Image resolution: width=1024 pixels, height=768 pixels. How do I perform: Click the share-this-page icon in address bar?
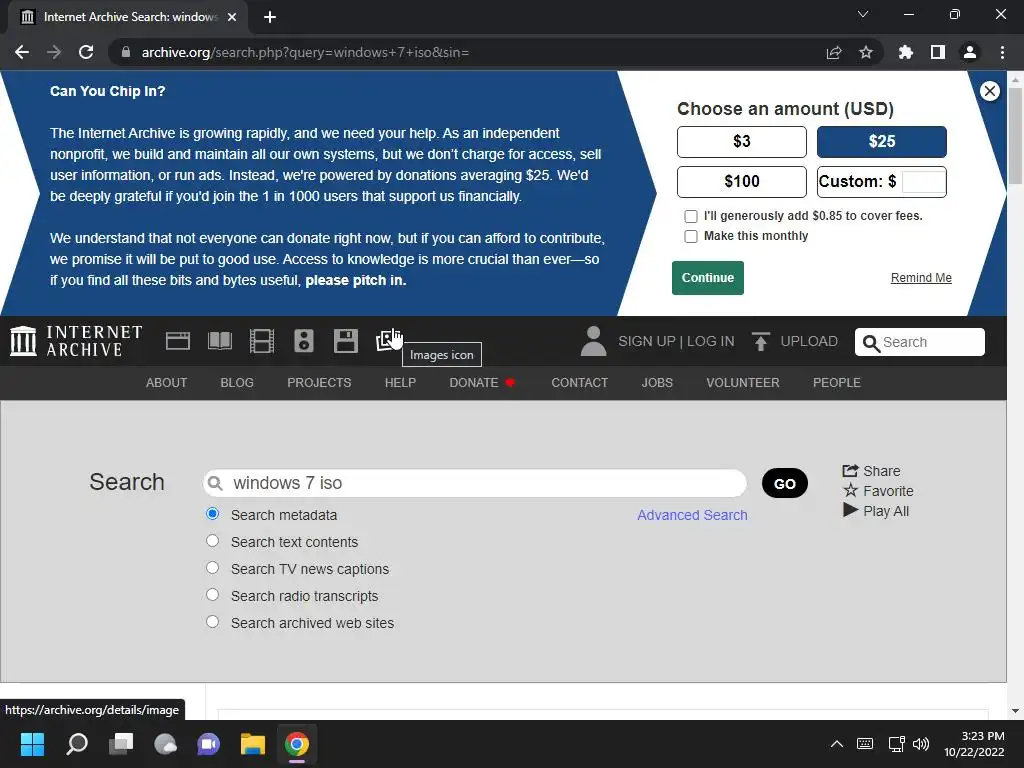pyautogui.click(x=834, y=52)
